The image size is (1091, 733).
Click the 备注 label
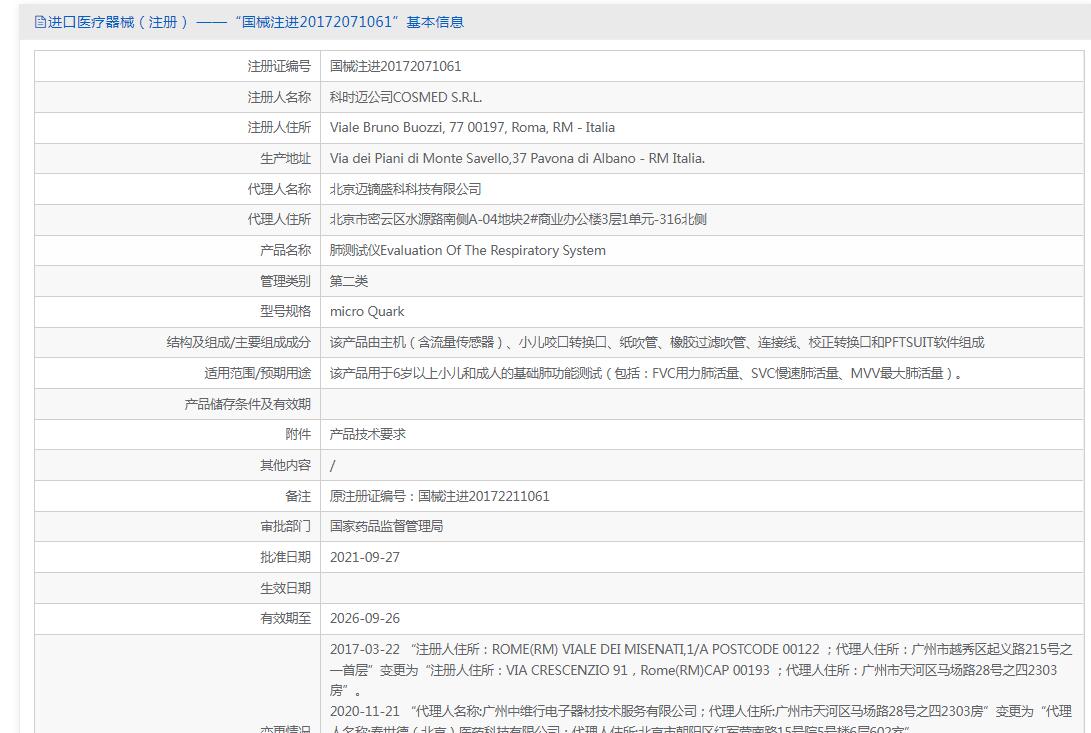298,496
